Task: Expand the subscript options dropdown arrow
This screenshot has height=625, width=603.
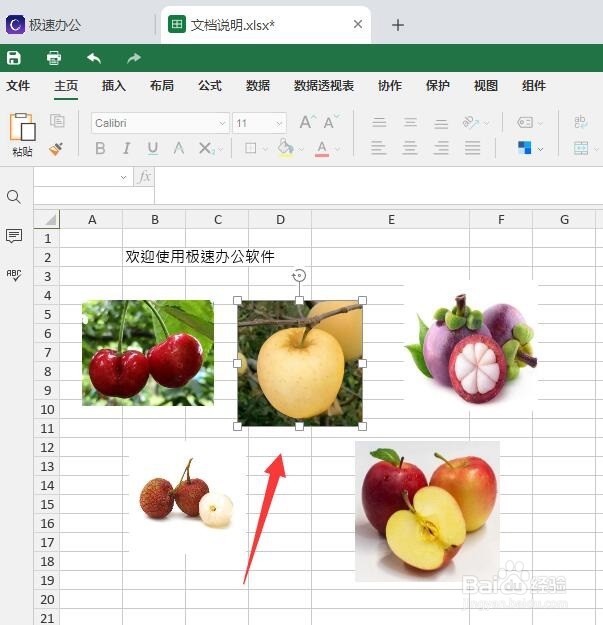Action: [220, 149]
